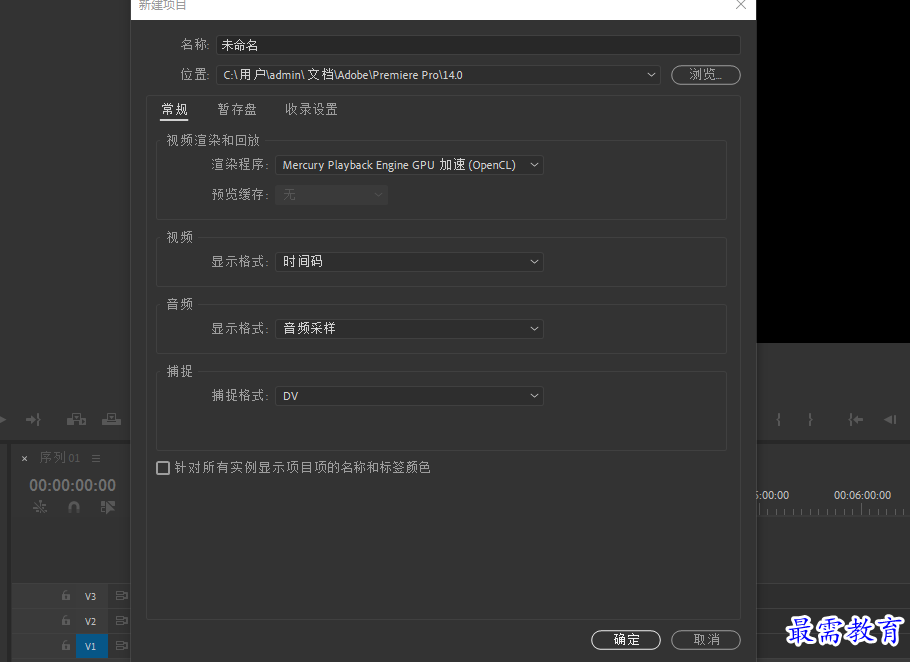Click the Overwrite icon in the source monitor

pos(111,419)
